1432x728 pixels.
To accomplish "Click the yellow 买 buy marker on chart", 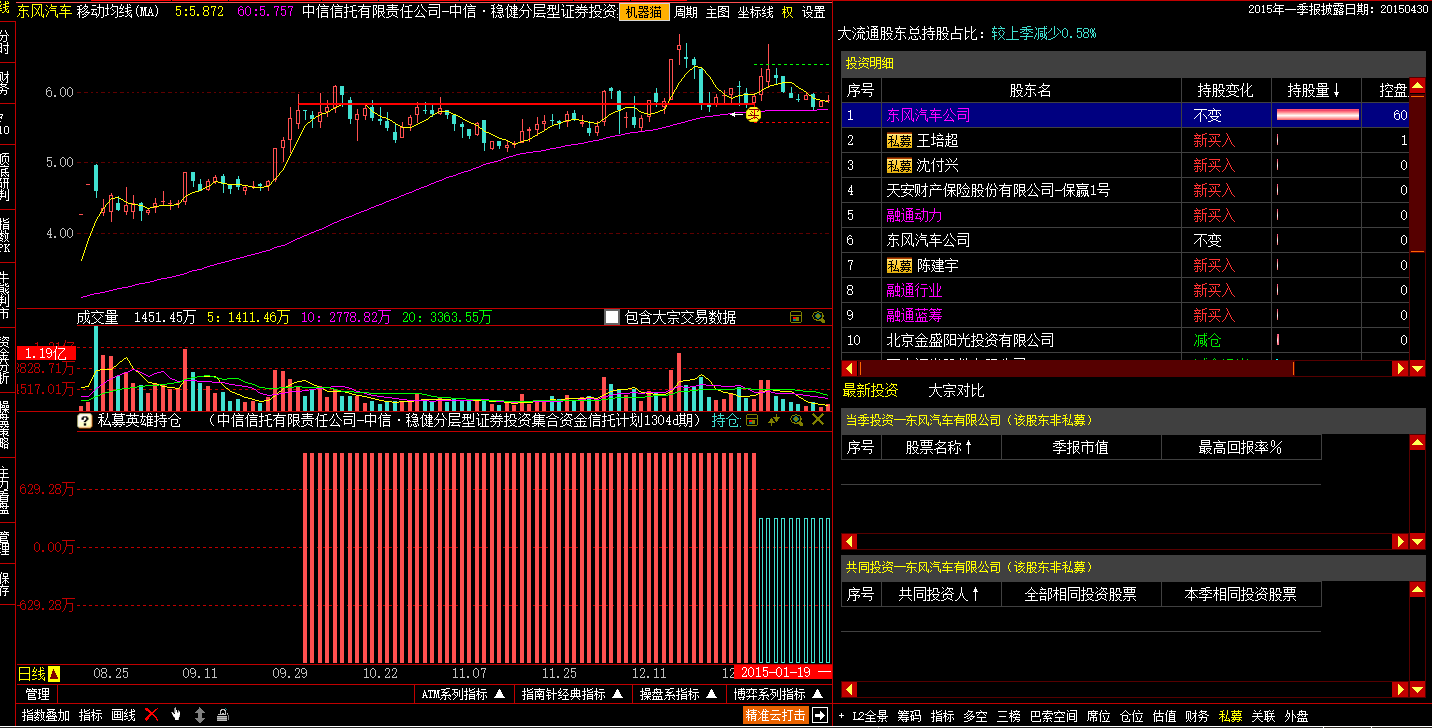I will coord(754,115).
